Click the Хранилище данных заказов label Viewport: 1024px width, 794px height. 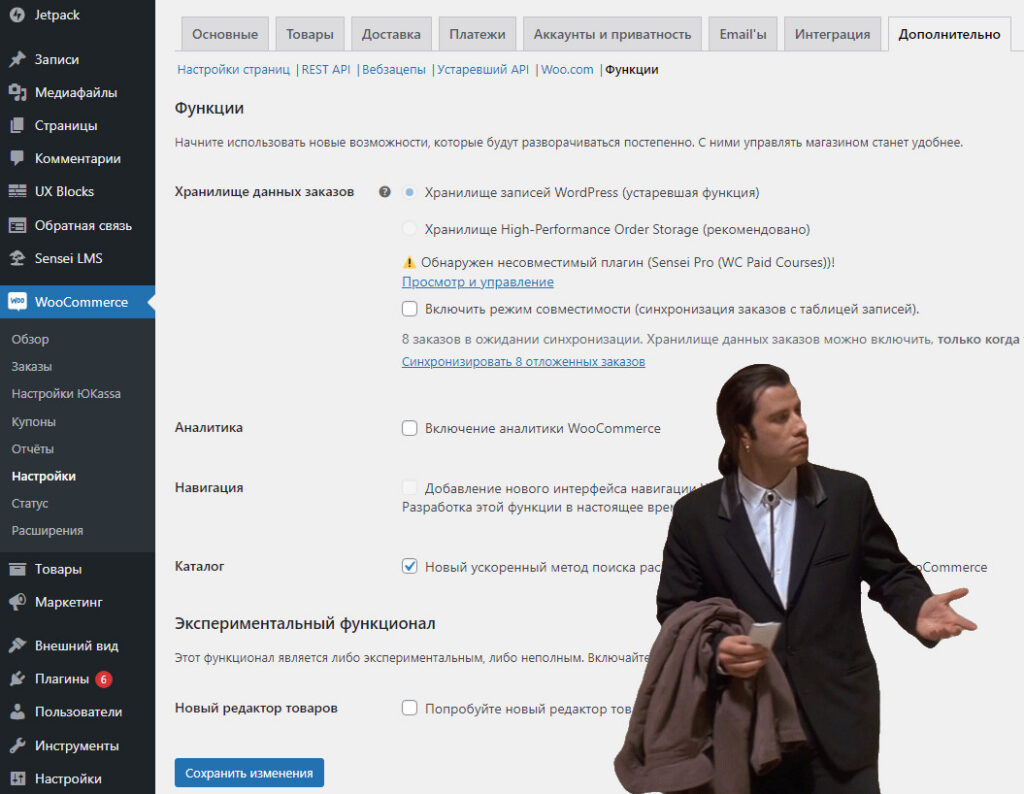click(264, 191)
